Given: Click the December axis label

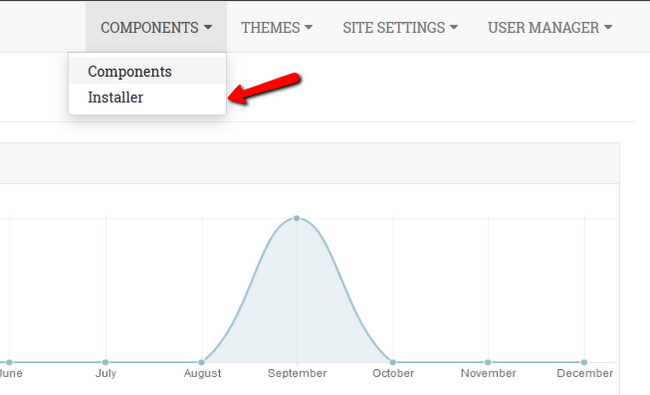Looking at the screenshot, I should (x=585, y=373).
